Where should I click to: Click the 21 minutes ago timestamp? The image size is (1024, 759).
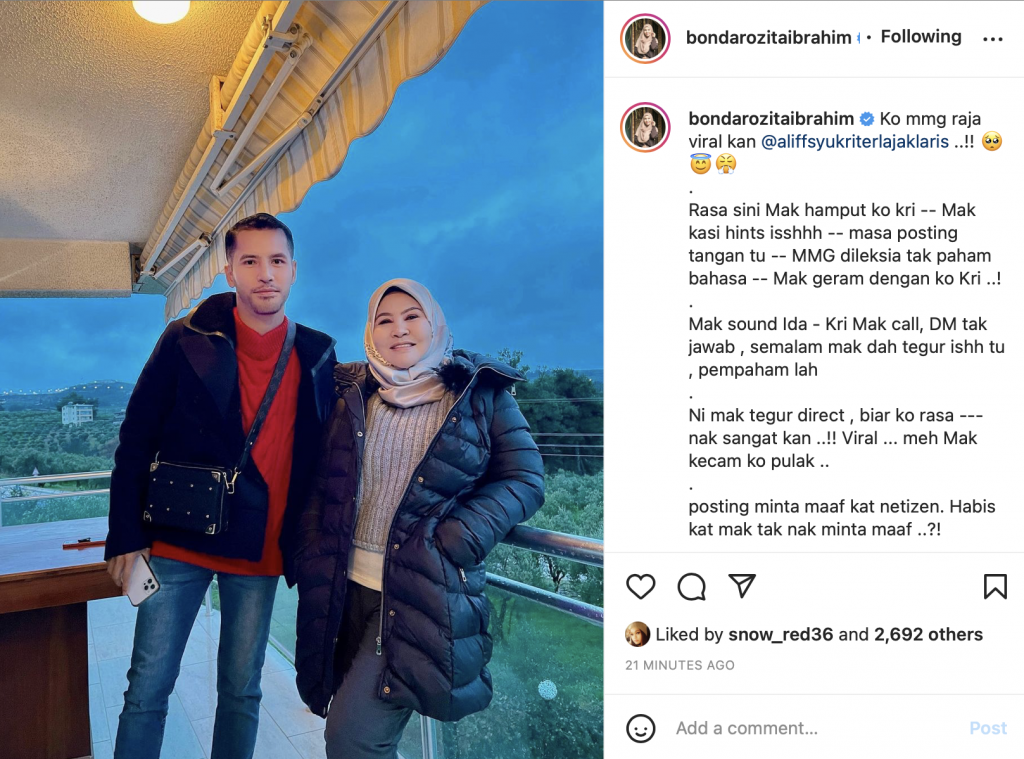pyautogui.click(x=680, y=665)
